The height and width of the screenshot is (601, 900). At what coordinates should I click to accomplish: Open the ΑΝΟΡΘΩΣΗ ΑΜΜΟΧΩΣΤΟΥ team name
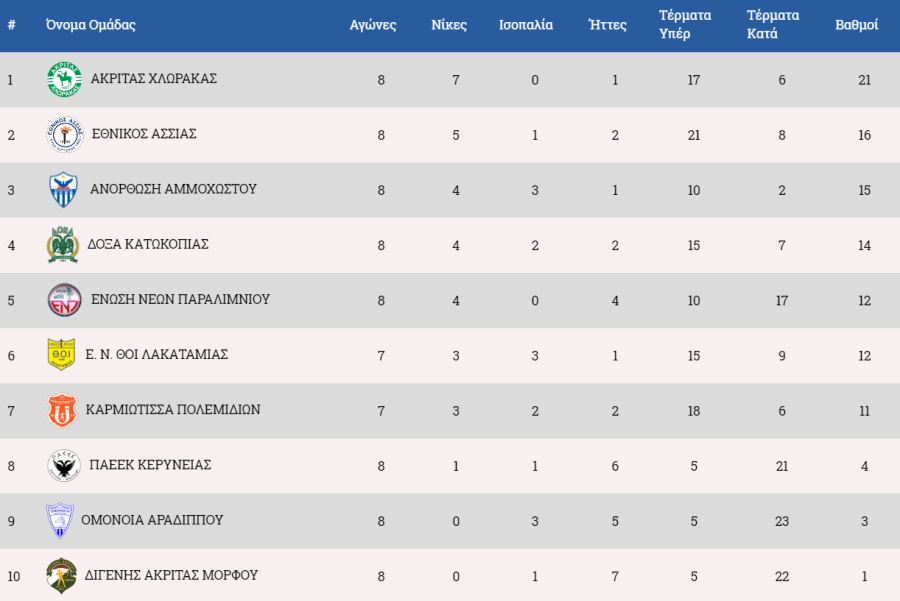pyautogui.click(x=173, y=189)
